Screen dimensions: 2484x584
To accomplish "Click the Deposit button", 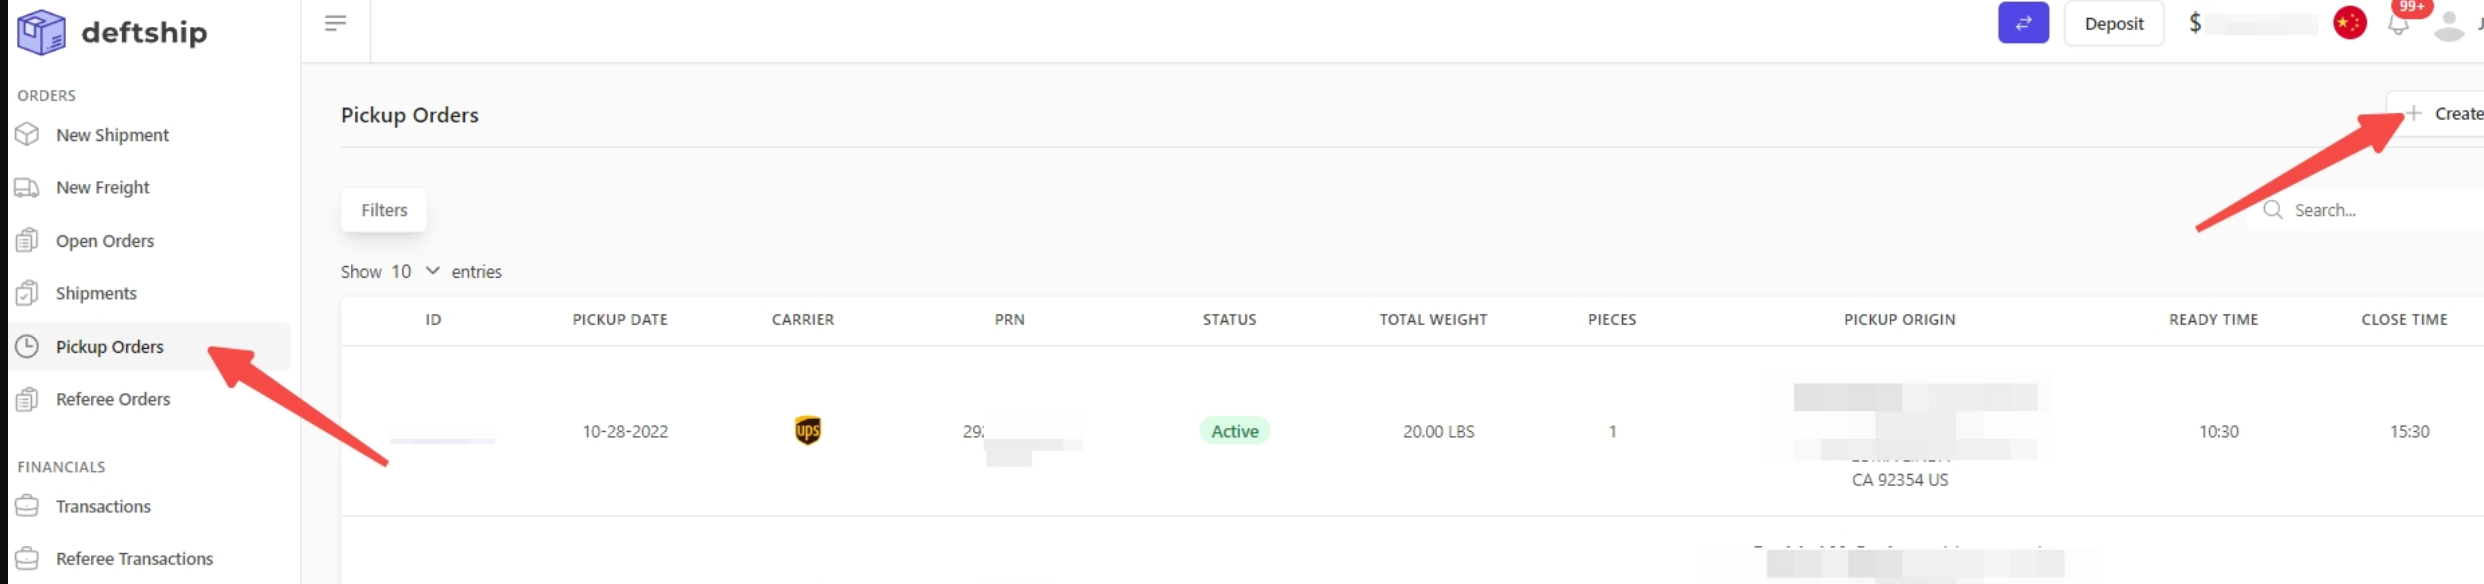I will coord(2114,23).
